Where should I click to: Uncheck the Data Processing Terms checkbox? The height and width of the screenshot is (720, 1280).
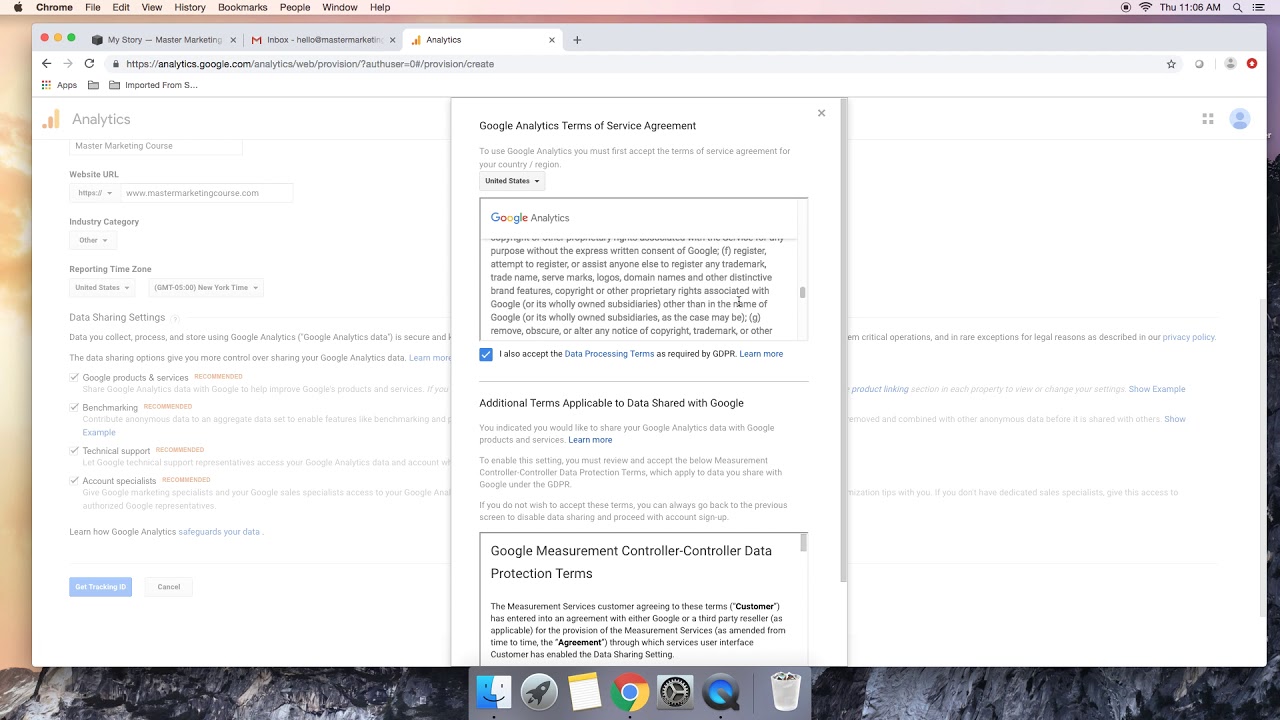click(x=486, y=354)
